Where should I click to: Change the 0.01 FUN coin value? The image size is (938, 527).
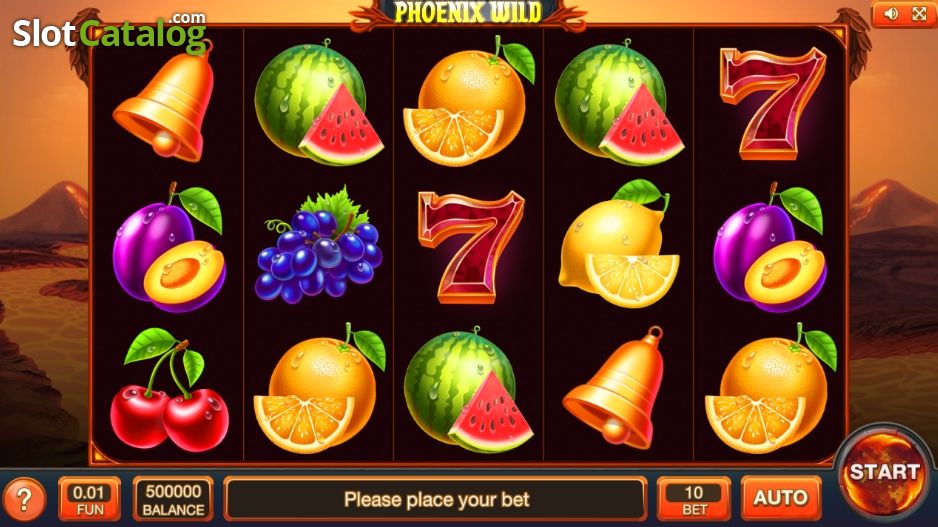[90, 499]
